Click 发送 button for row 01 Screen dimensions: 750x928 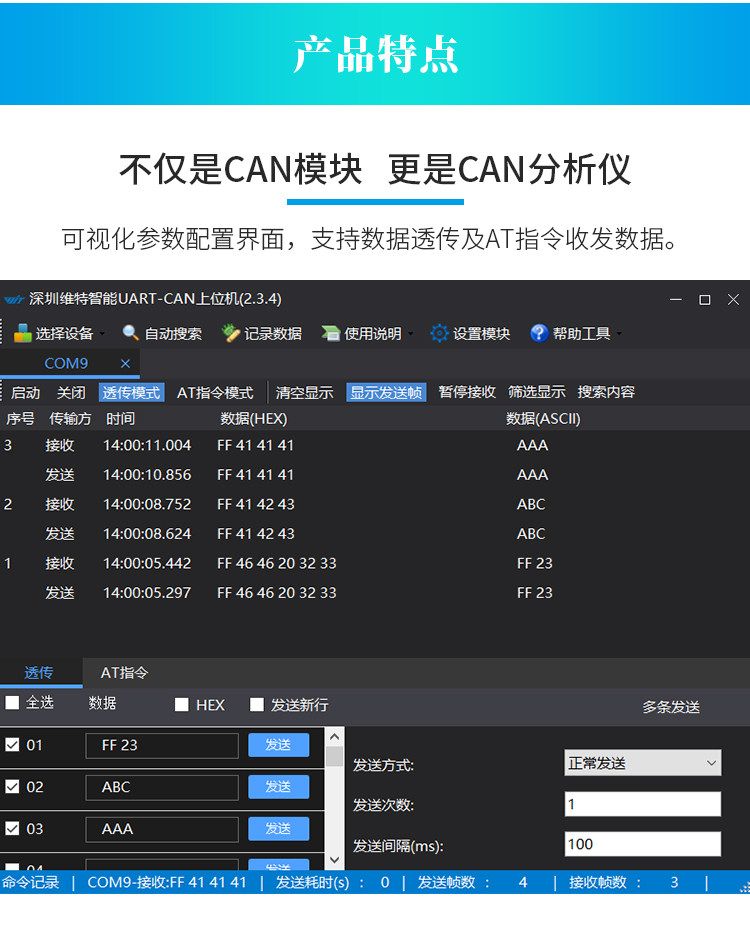278,745
